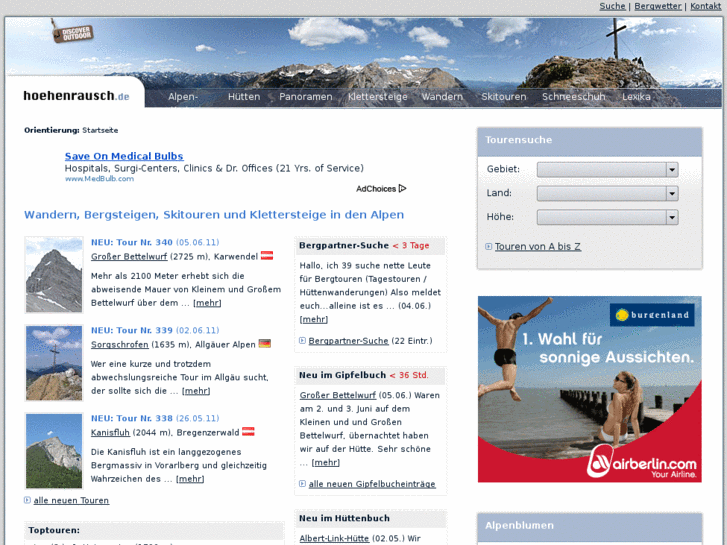Open Großer Bettelwurf link in tour 340
This screenshot has height=545, width=727.
tap(129, 256)
